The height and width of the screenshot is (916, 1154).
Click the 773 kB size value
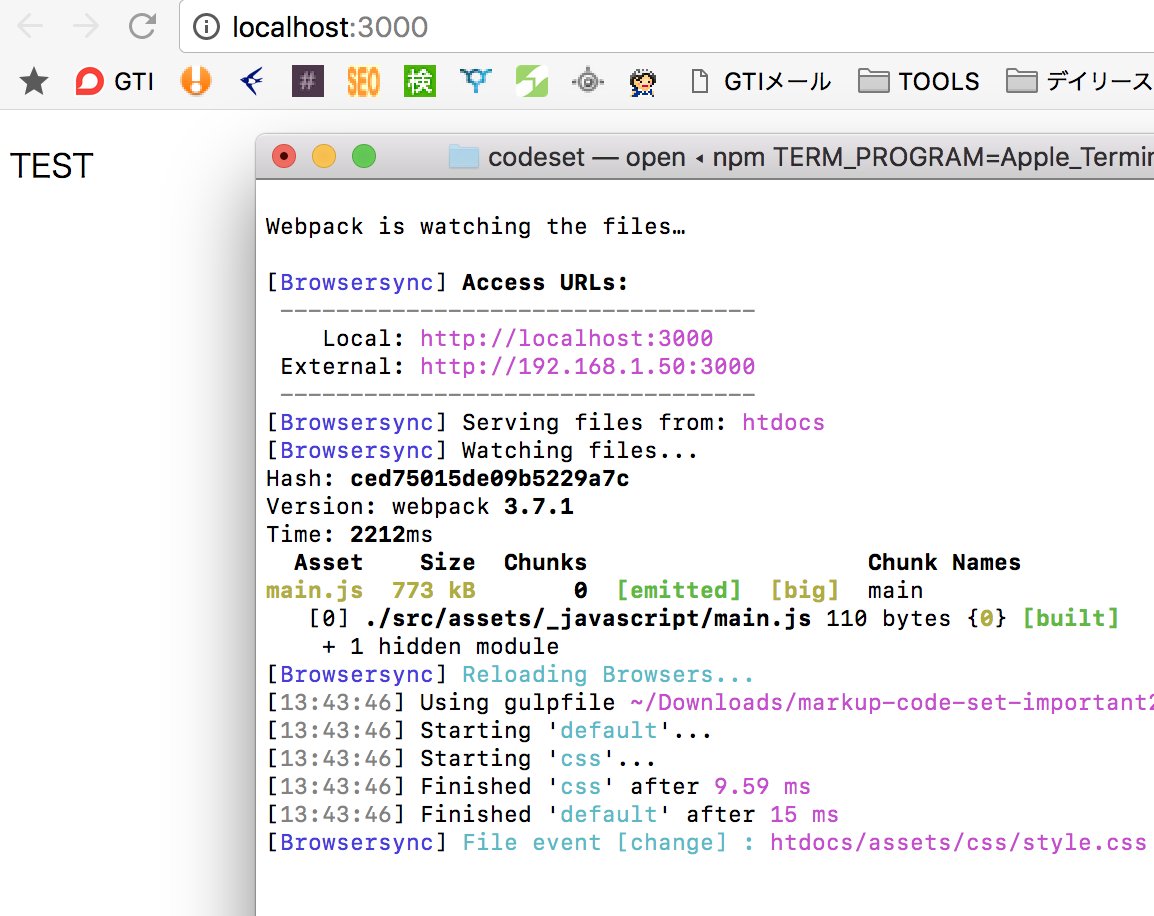point(433,590)
